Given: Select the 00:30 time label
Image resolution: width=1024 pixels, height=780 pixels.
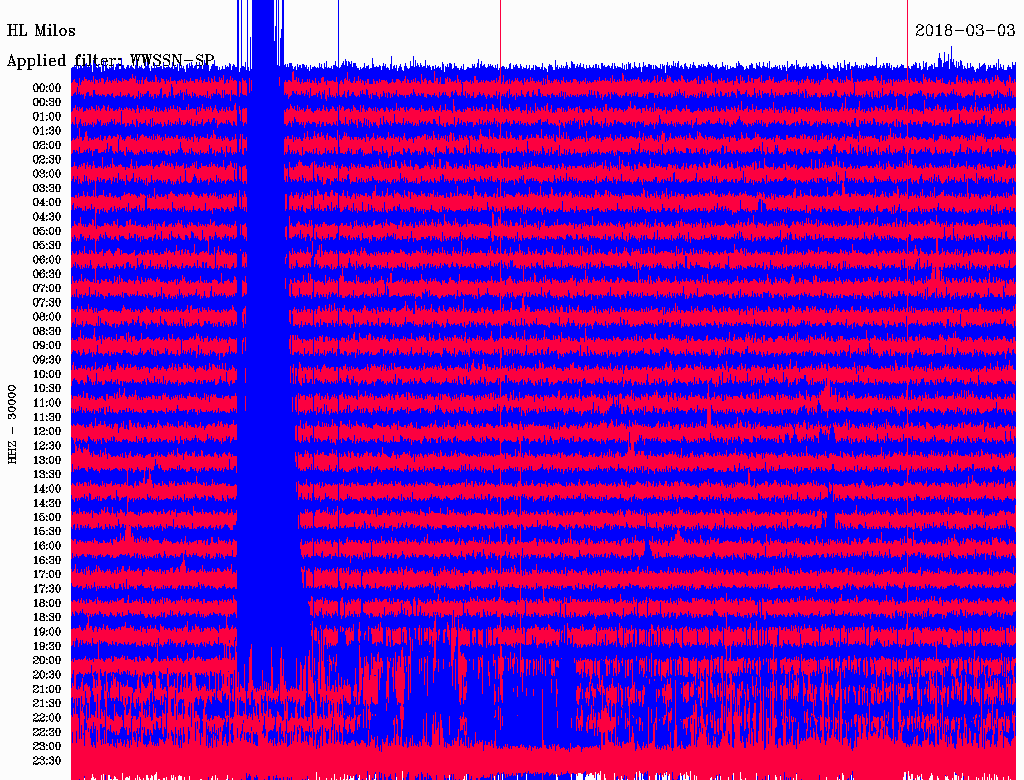Looking at the screenshot, I should (x=47, y=102).
